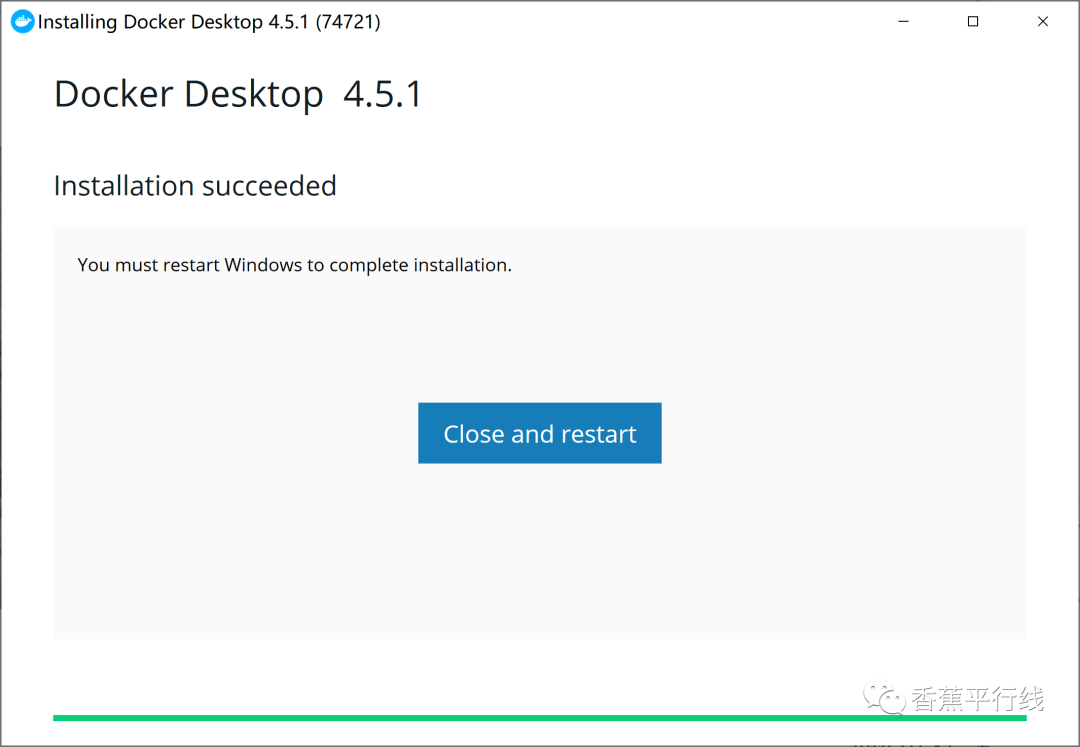Click the green progress bar at the bottom
This screenshot has width=1080, height=747.
540,718
